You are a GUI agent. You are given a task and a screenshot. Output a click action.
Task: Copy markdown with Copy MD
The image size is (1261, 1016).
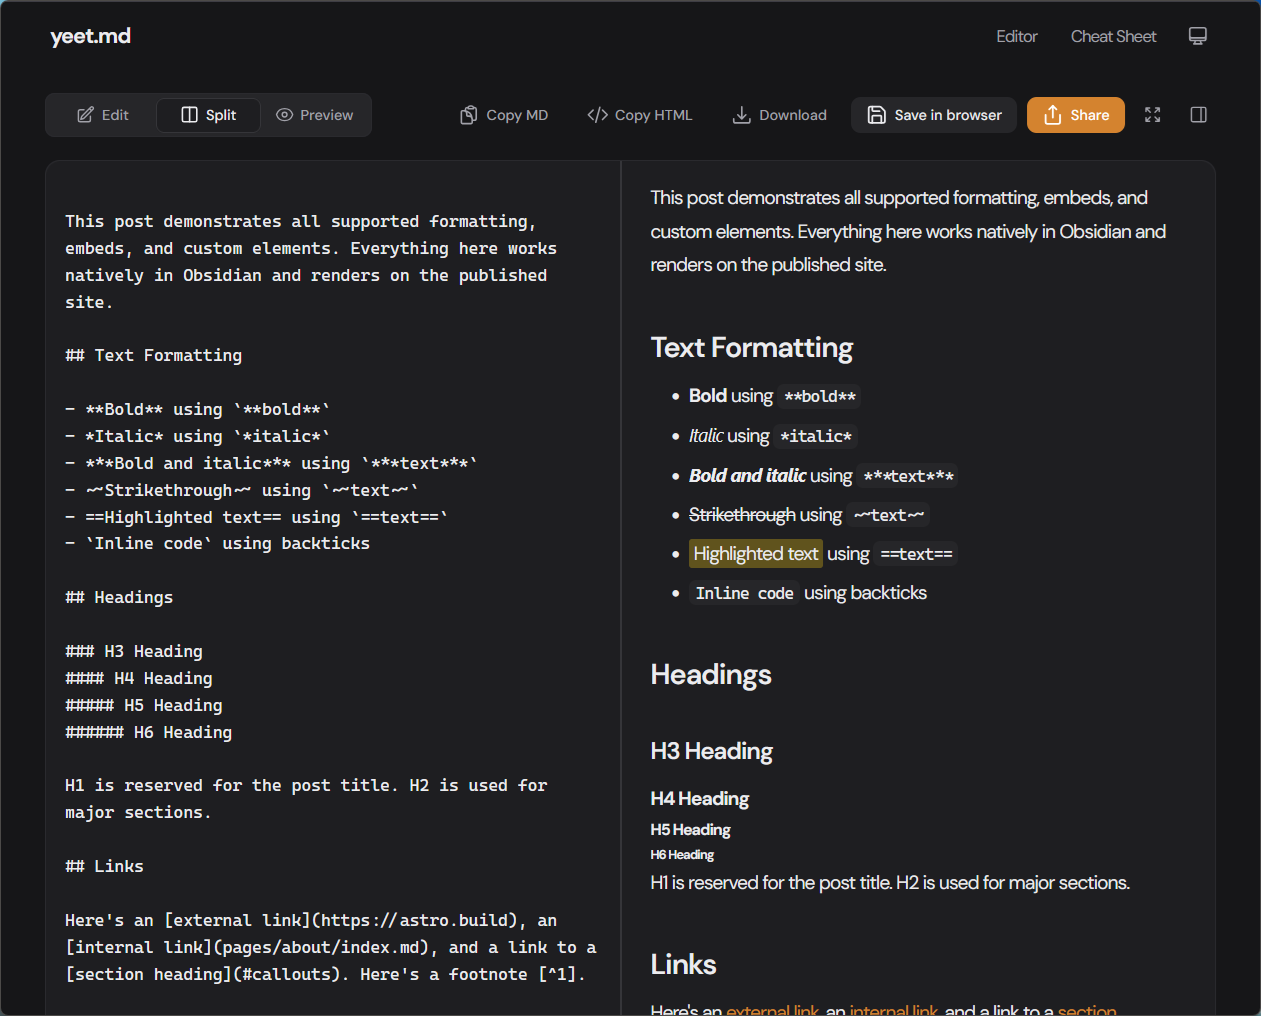[x=504, y=115]
